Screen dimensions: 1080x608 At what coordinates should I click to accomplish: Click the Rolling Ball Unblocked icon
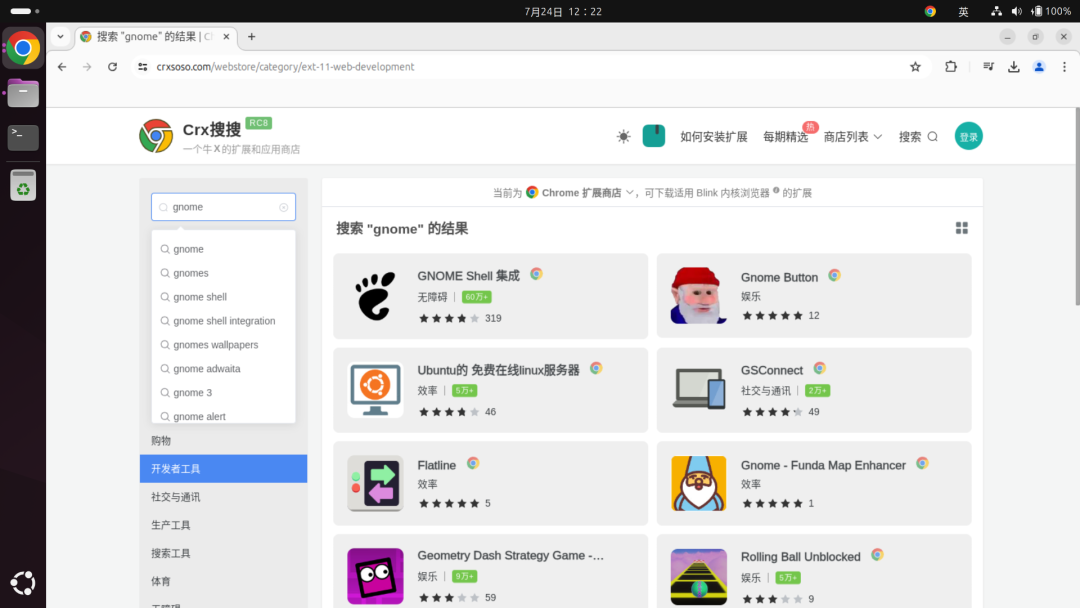click(698, 577)
